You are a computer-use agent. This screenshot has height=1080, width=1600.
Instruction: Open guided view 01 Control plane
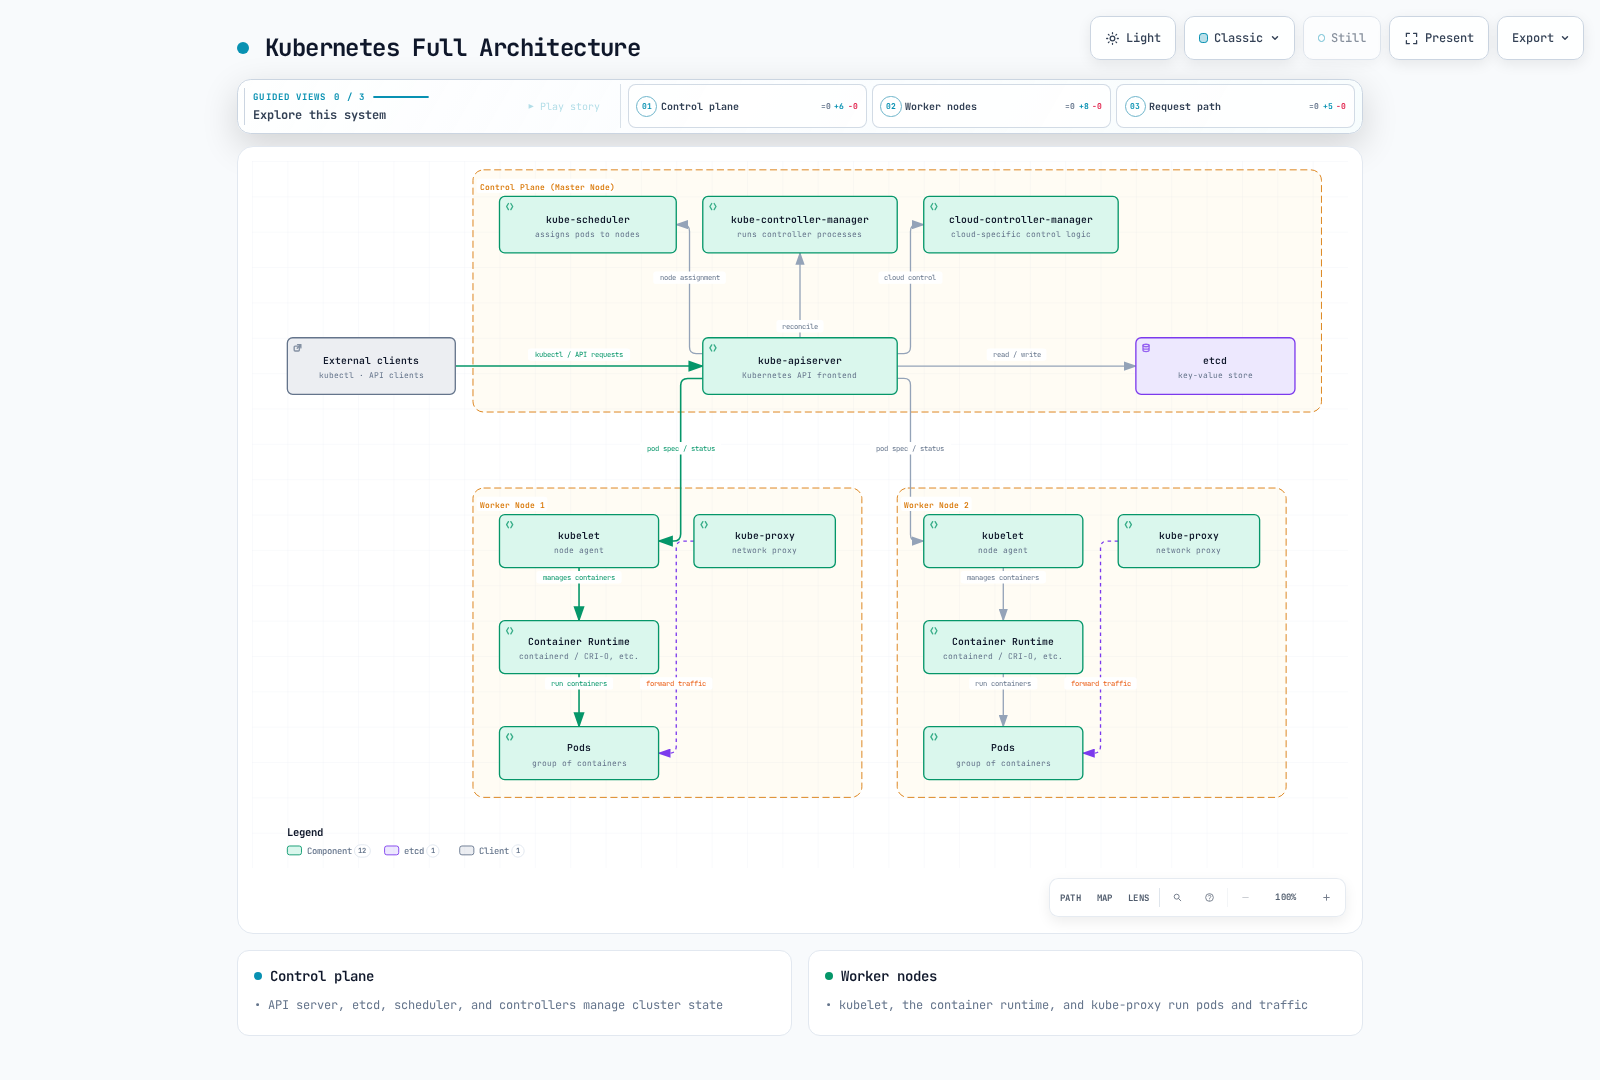[748, 106]
